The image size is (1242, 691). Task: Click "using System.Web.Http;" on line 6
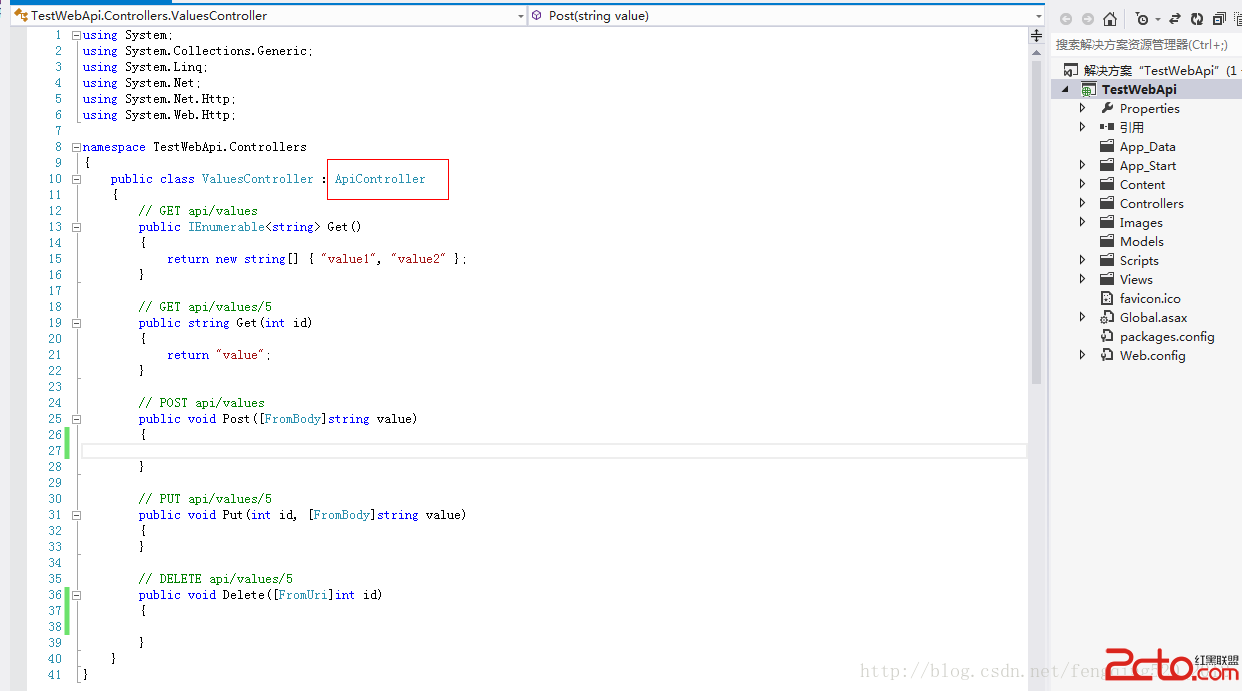pos(160,115)
